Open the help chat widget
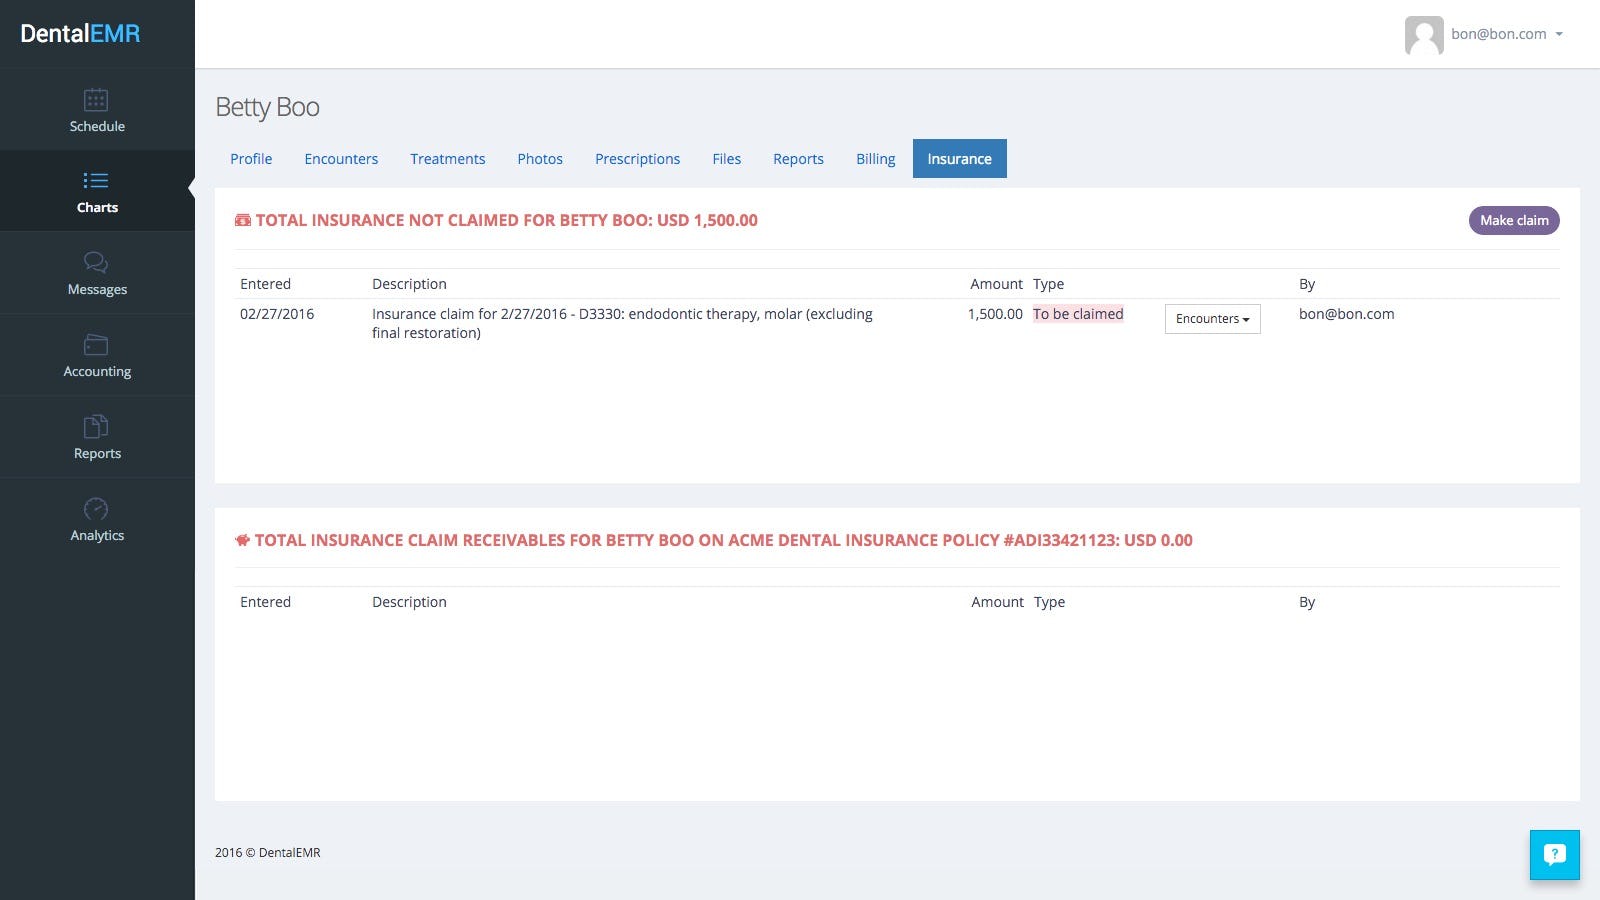The height and width of the screenshot is (900, 1600). tap(1554, 855)
